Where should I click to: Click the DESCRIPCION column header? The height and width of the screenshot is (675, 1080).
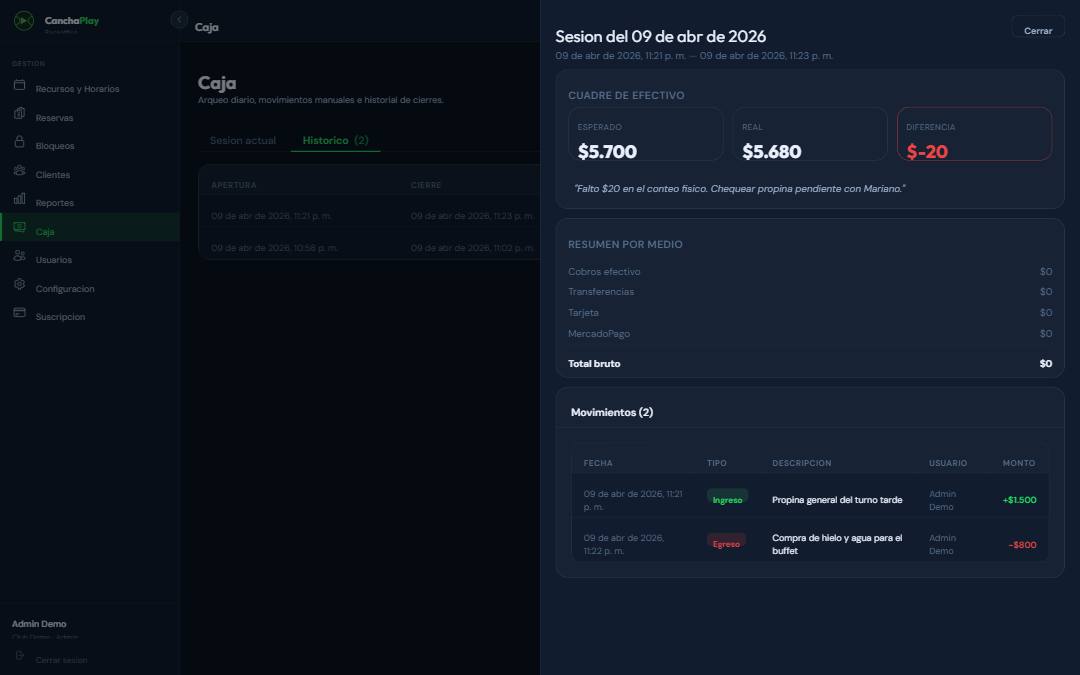point(802,463)
